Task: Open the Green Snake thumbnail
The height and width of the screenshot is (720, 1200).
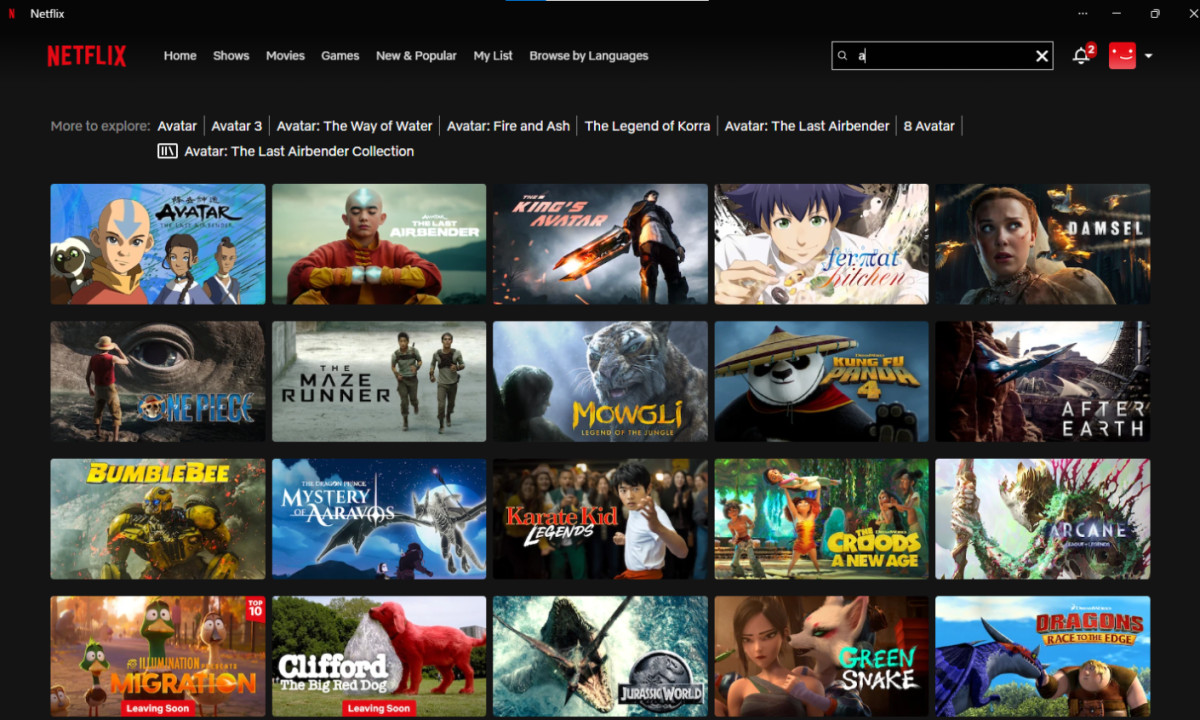Action: [821, 656]
